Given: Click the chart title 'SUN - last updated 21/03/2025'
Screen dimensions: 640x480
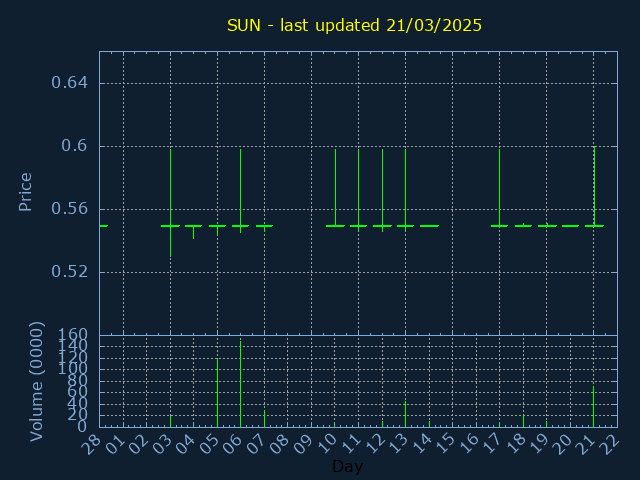Looking at the screenshot, I should 354,25.
